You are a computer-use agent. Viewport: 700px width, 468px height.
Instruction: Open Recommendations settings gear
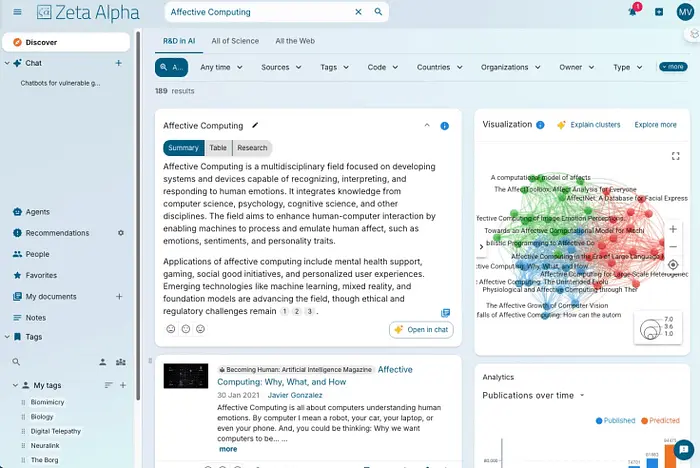click(121, 233)
